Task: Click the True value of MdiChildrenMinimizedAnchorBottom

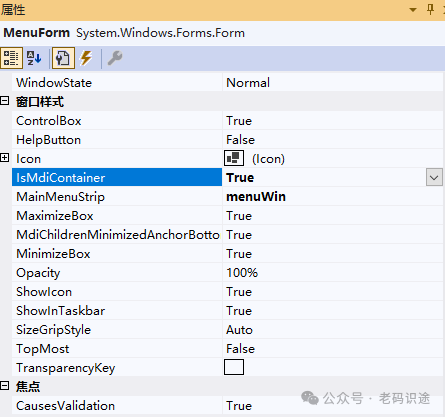Action: click(239, 235)
